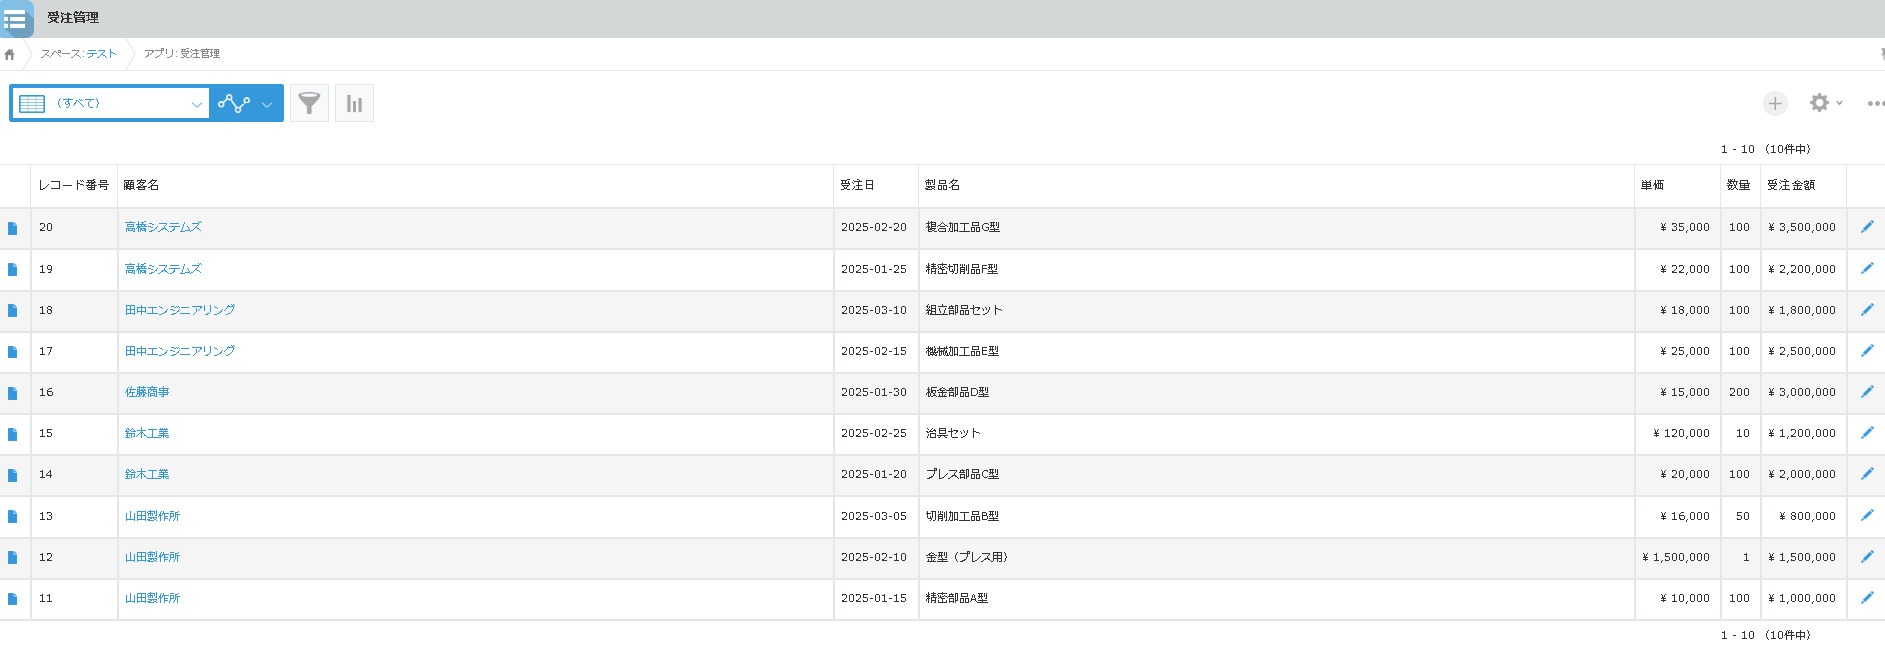Image resolution: width=1885 pixels, height=645 pixels.
Task: Open record 11 details document icon
Action: click(13, 599)
